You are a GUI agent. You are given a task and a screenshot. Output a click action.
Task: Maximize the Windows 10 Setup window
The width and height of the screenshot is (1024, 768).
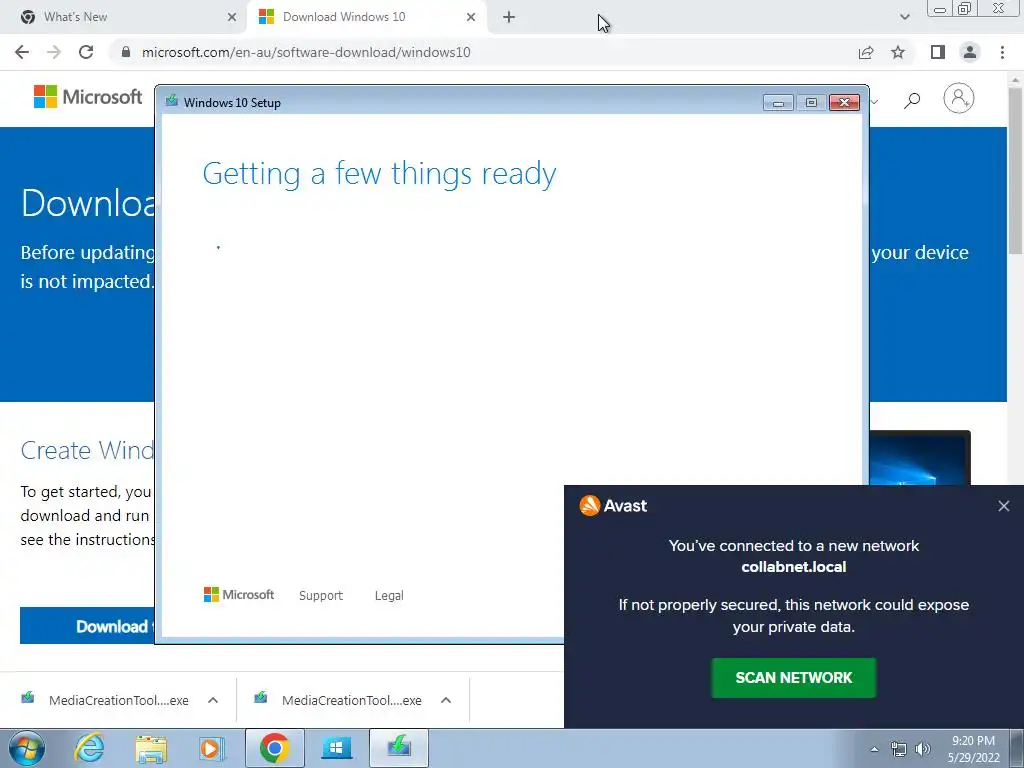tap(811, 103)
